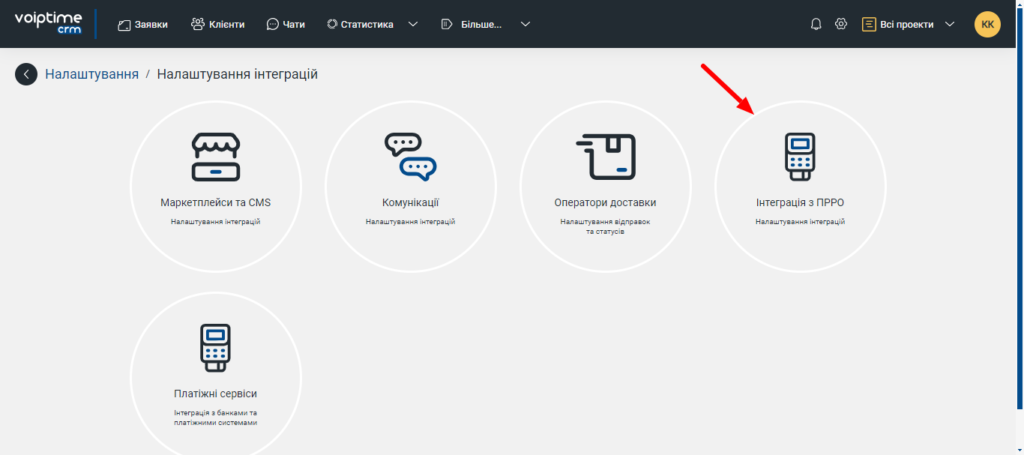Click the Інтеграція з ПРРО terminal icon
Screen dimensions: 1024x455
pyautogui.click(x=800, y=157)
